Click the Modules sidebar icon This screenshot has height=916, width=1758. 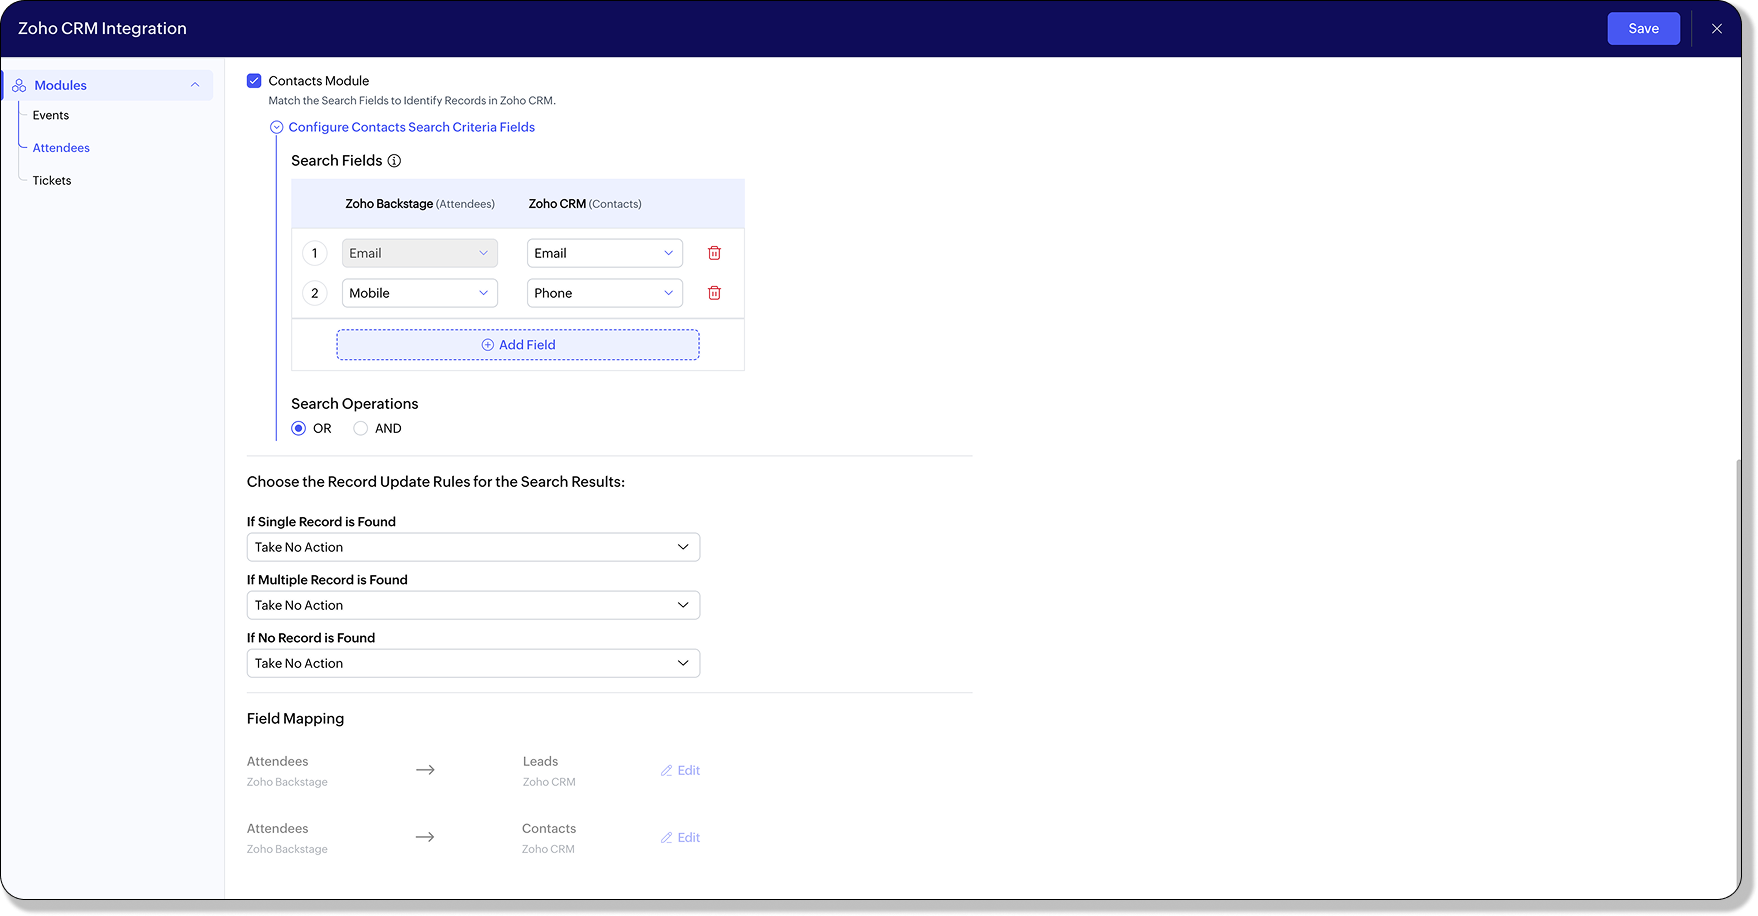[19, 86]
